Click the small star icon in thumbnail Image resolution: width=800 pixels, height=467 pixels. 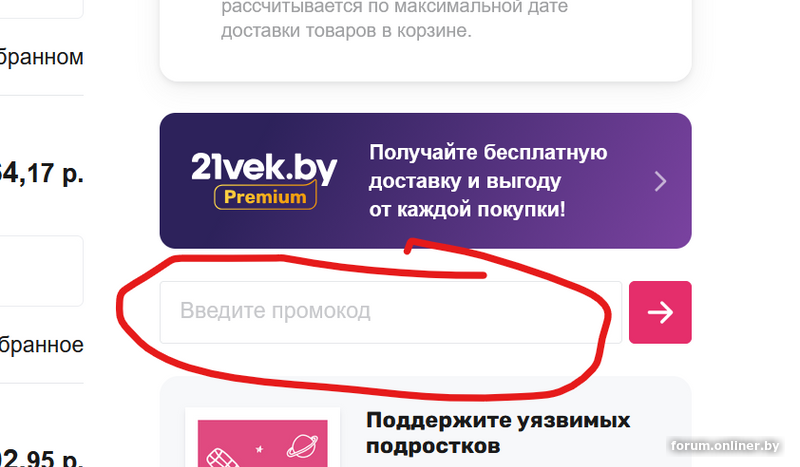point(260,449)
